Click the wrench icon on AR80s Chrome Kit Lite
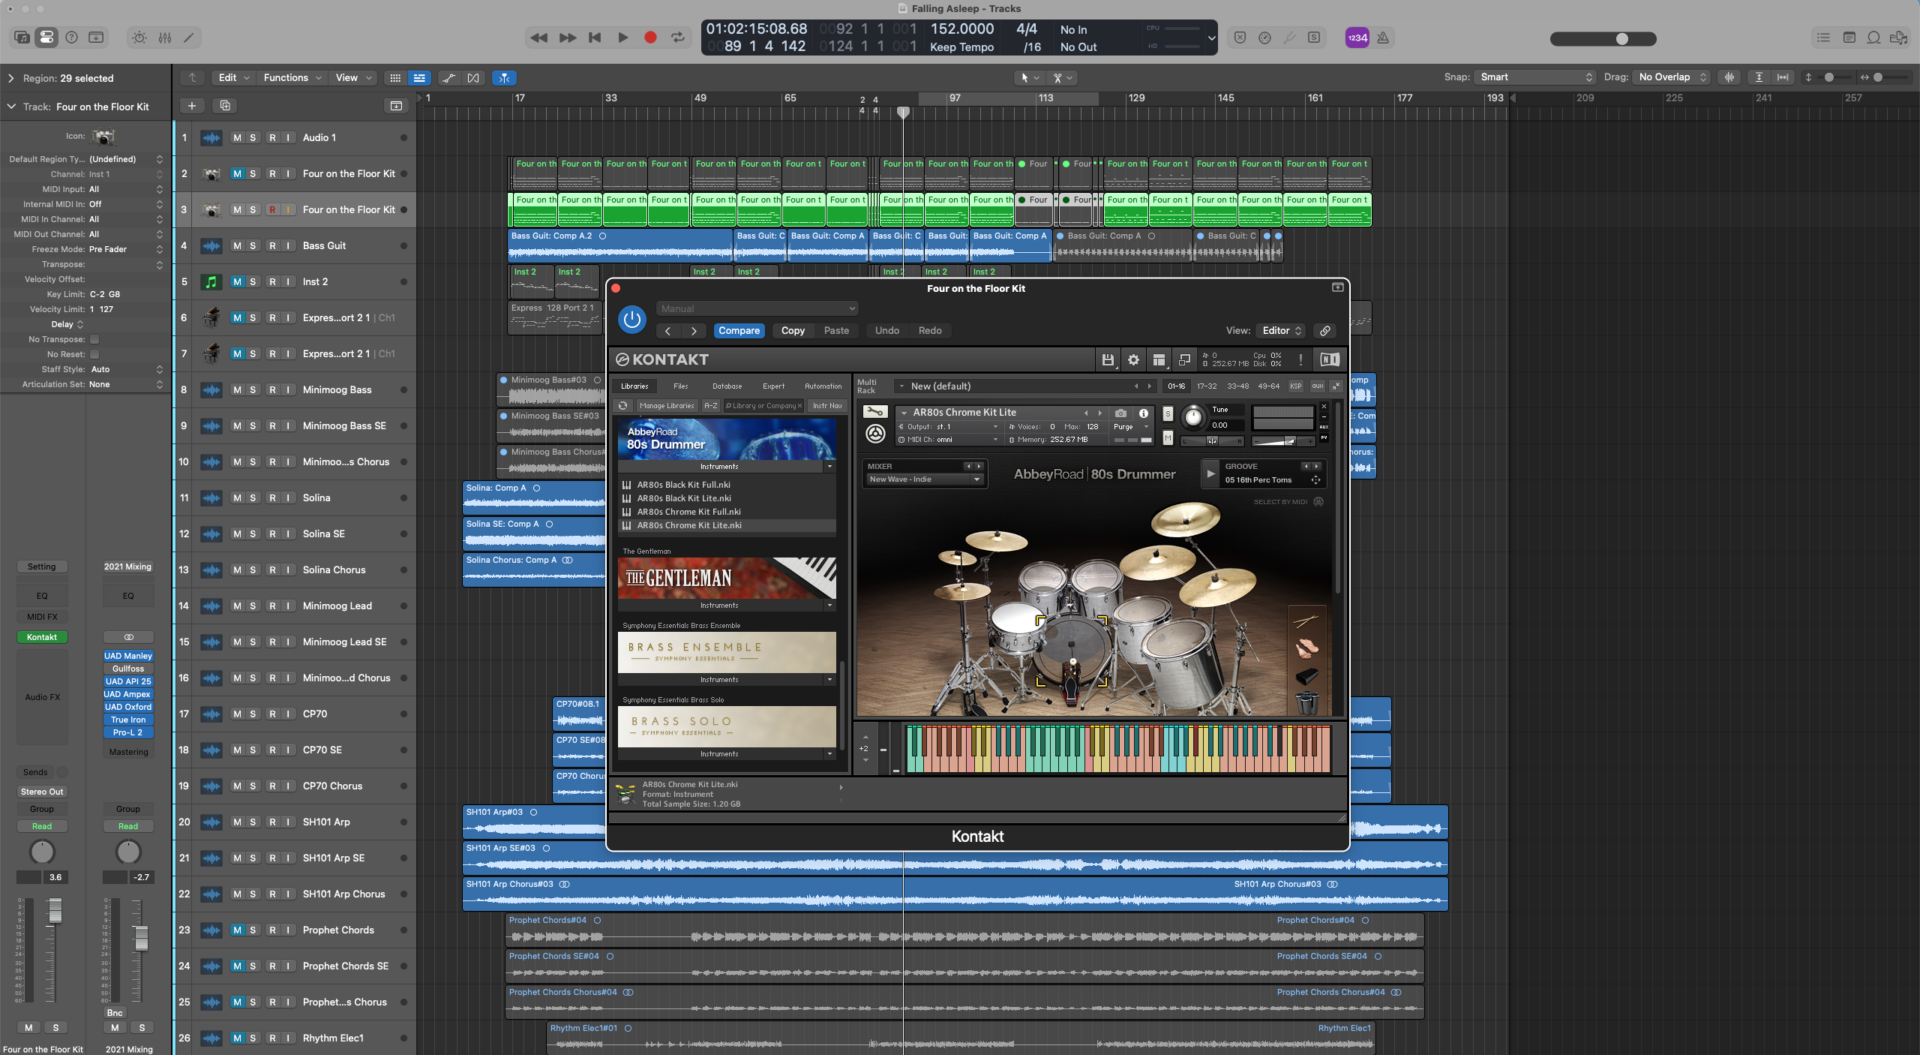 tap(875, 411)
